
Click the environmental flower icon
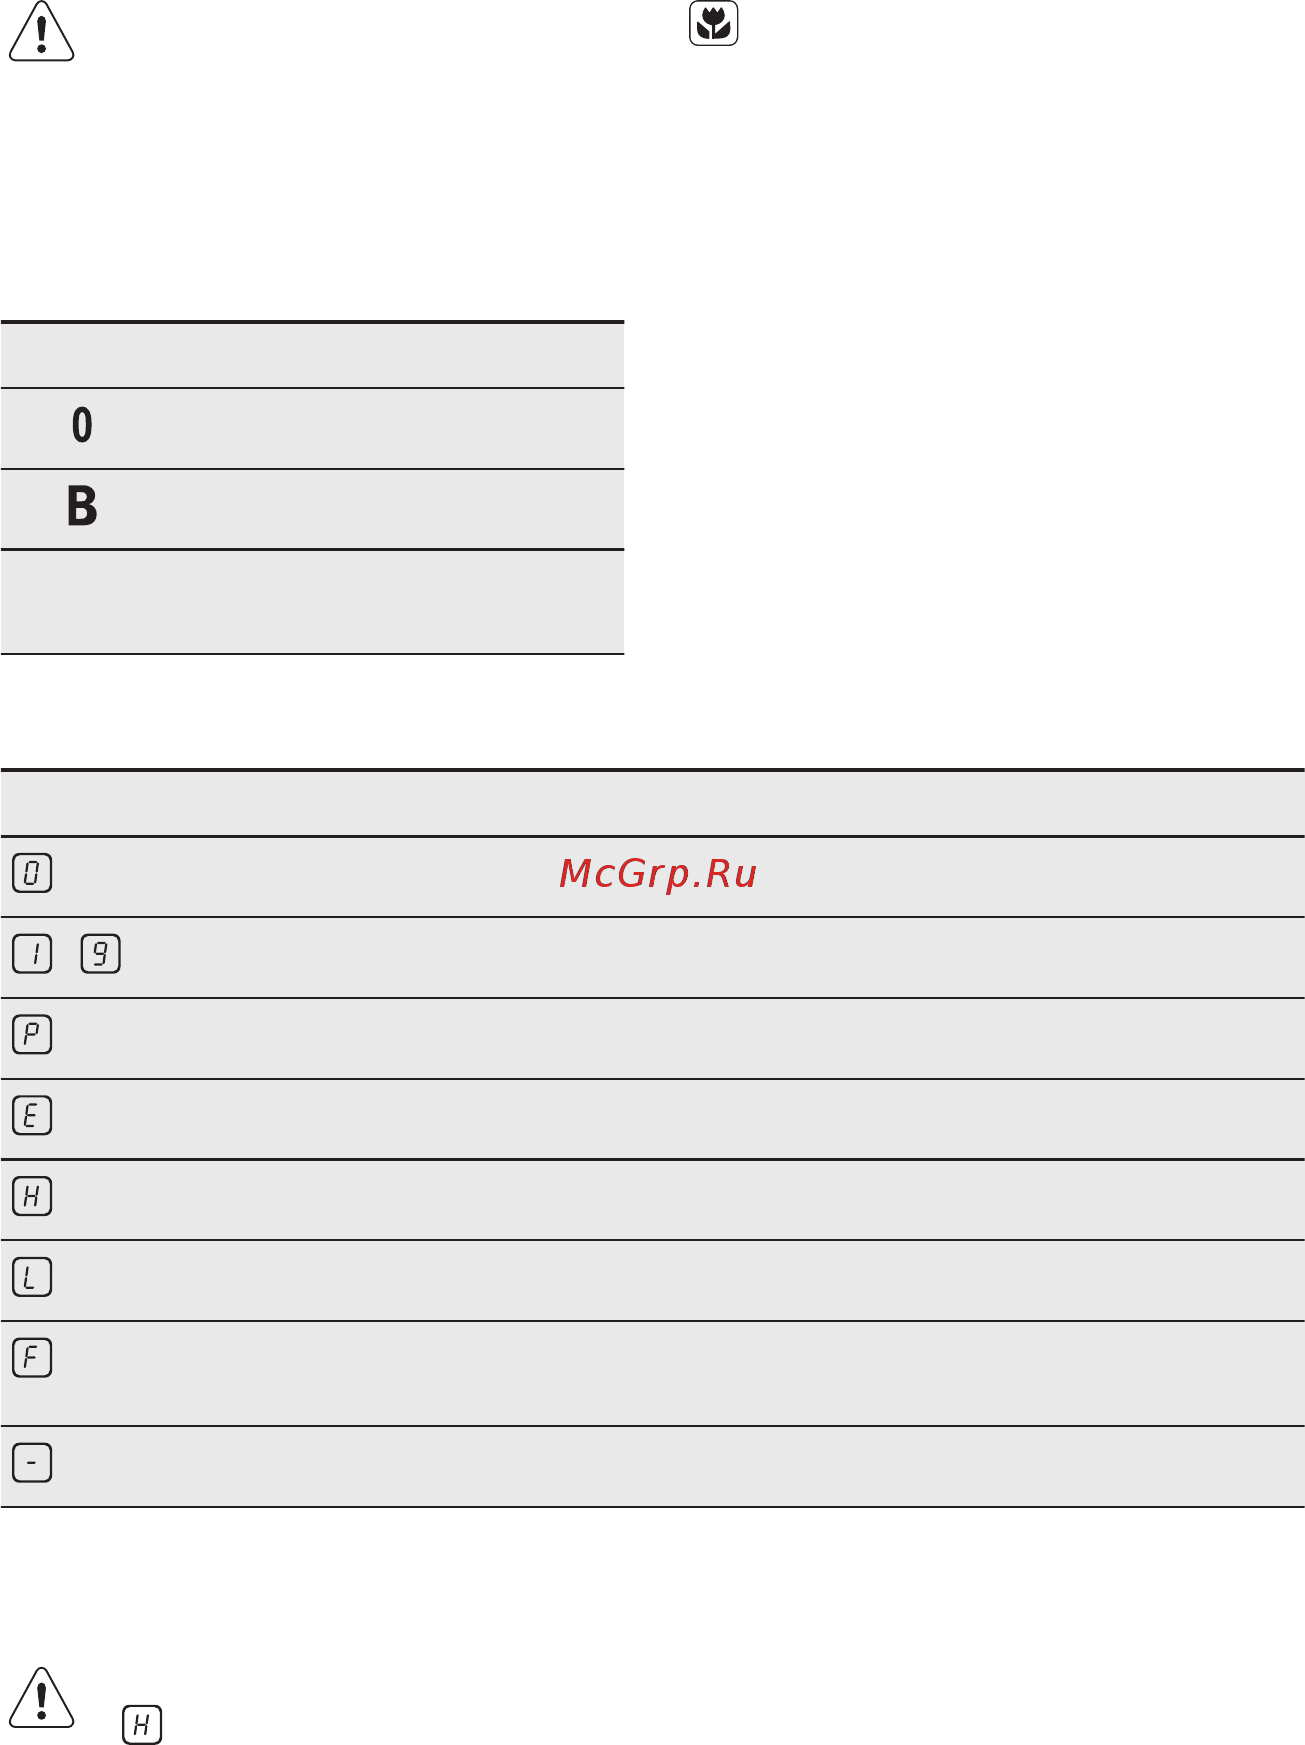[x=714, y=24]
